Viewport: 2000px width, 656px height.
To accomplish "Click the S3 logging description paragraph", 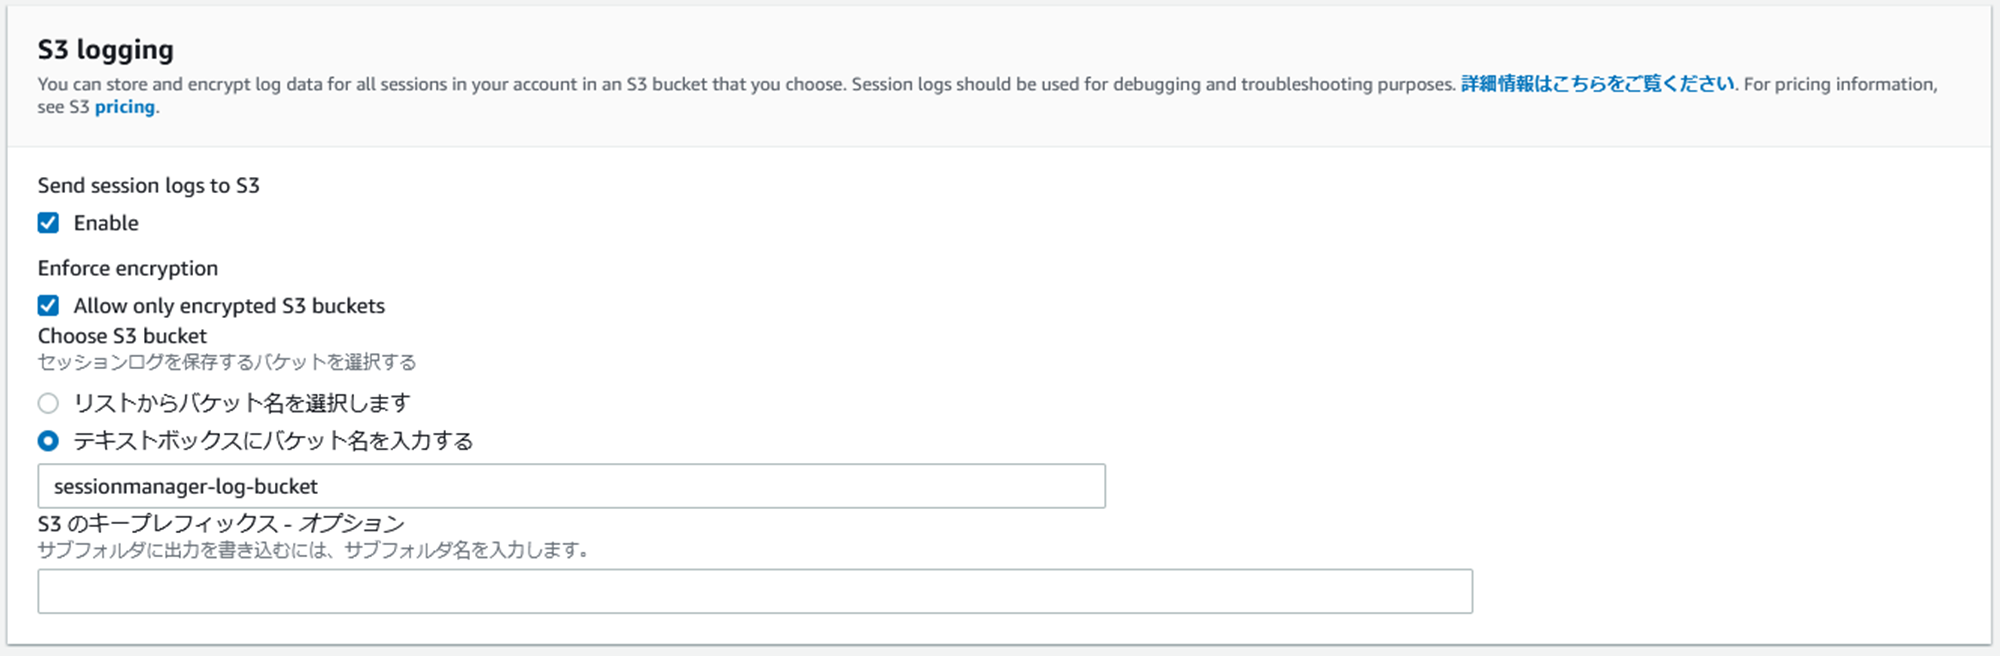I will pyautogui.click(x=988, y=95).
